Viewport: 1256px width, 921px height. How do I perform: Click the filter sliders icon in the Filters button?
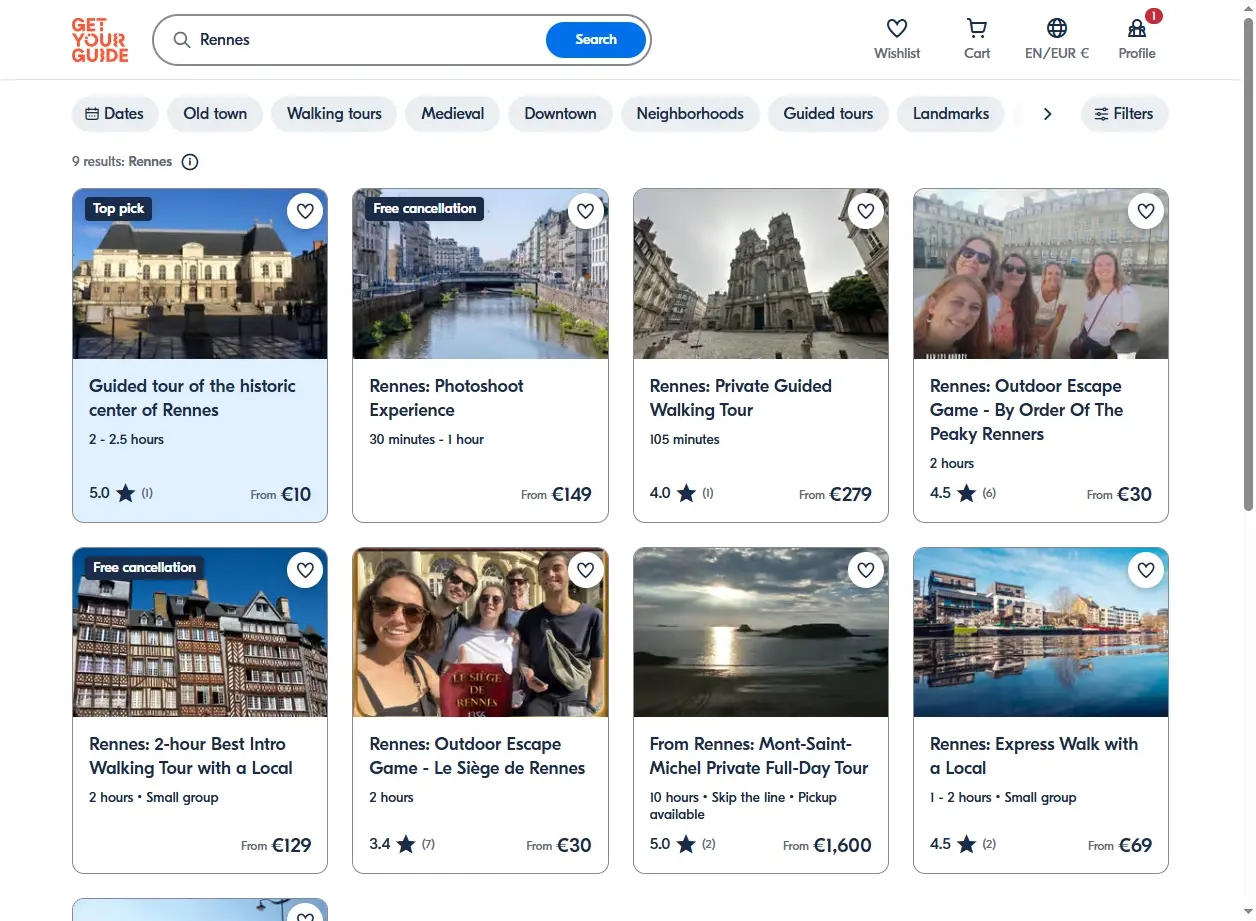[1102, 114]
